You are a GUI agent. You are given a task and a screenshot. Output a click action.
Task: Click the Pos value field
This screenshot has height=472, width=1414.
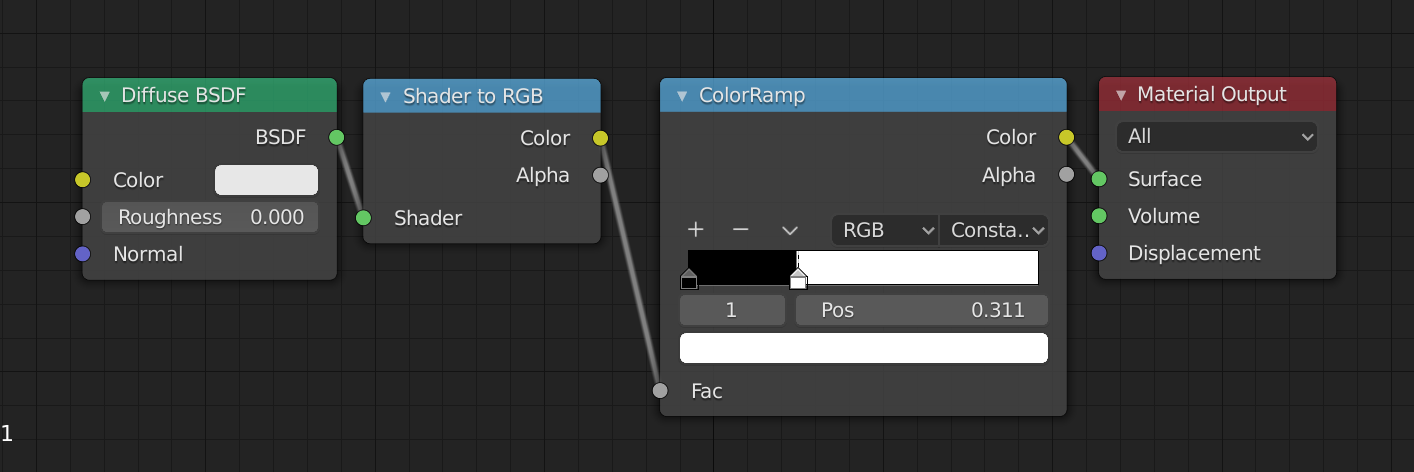pos(921,310)
